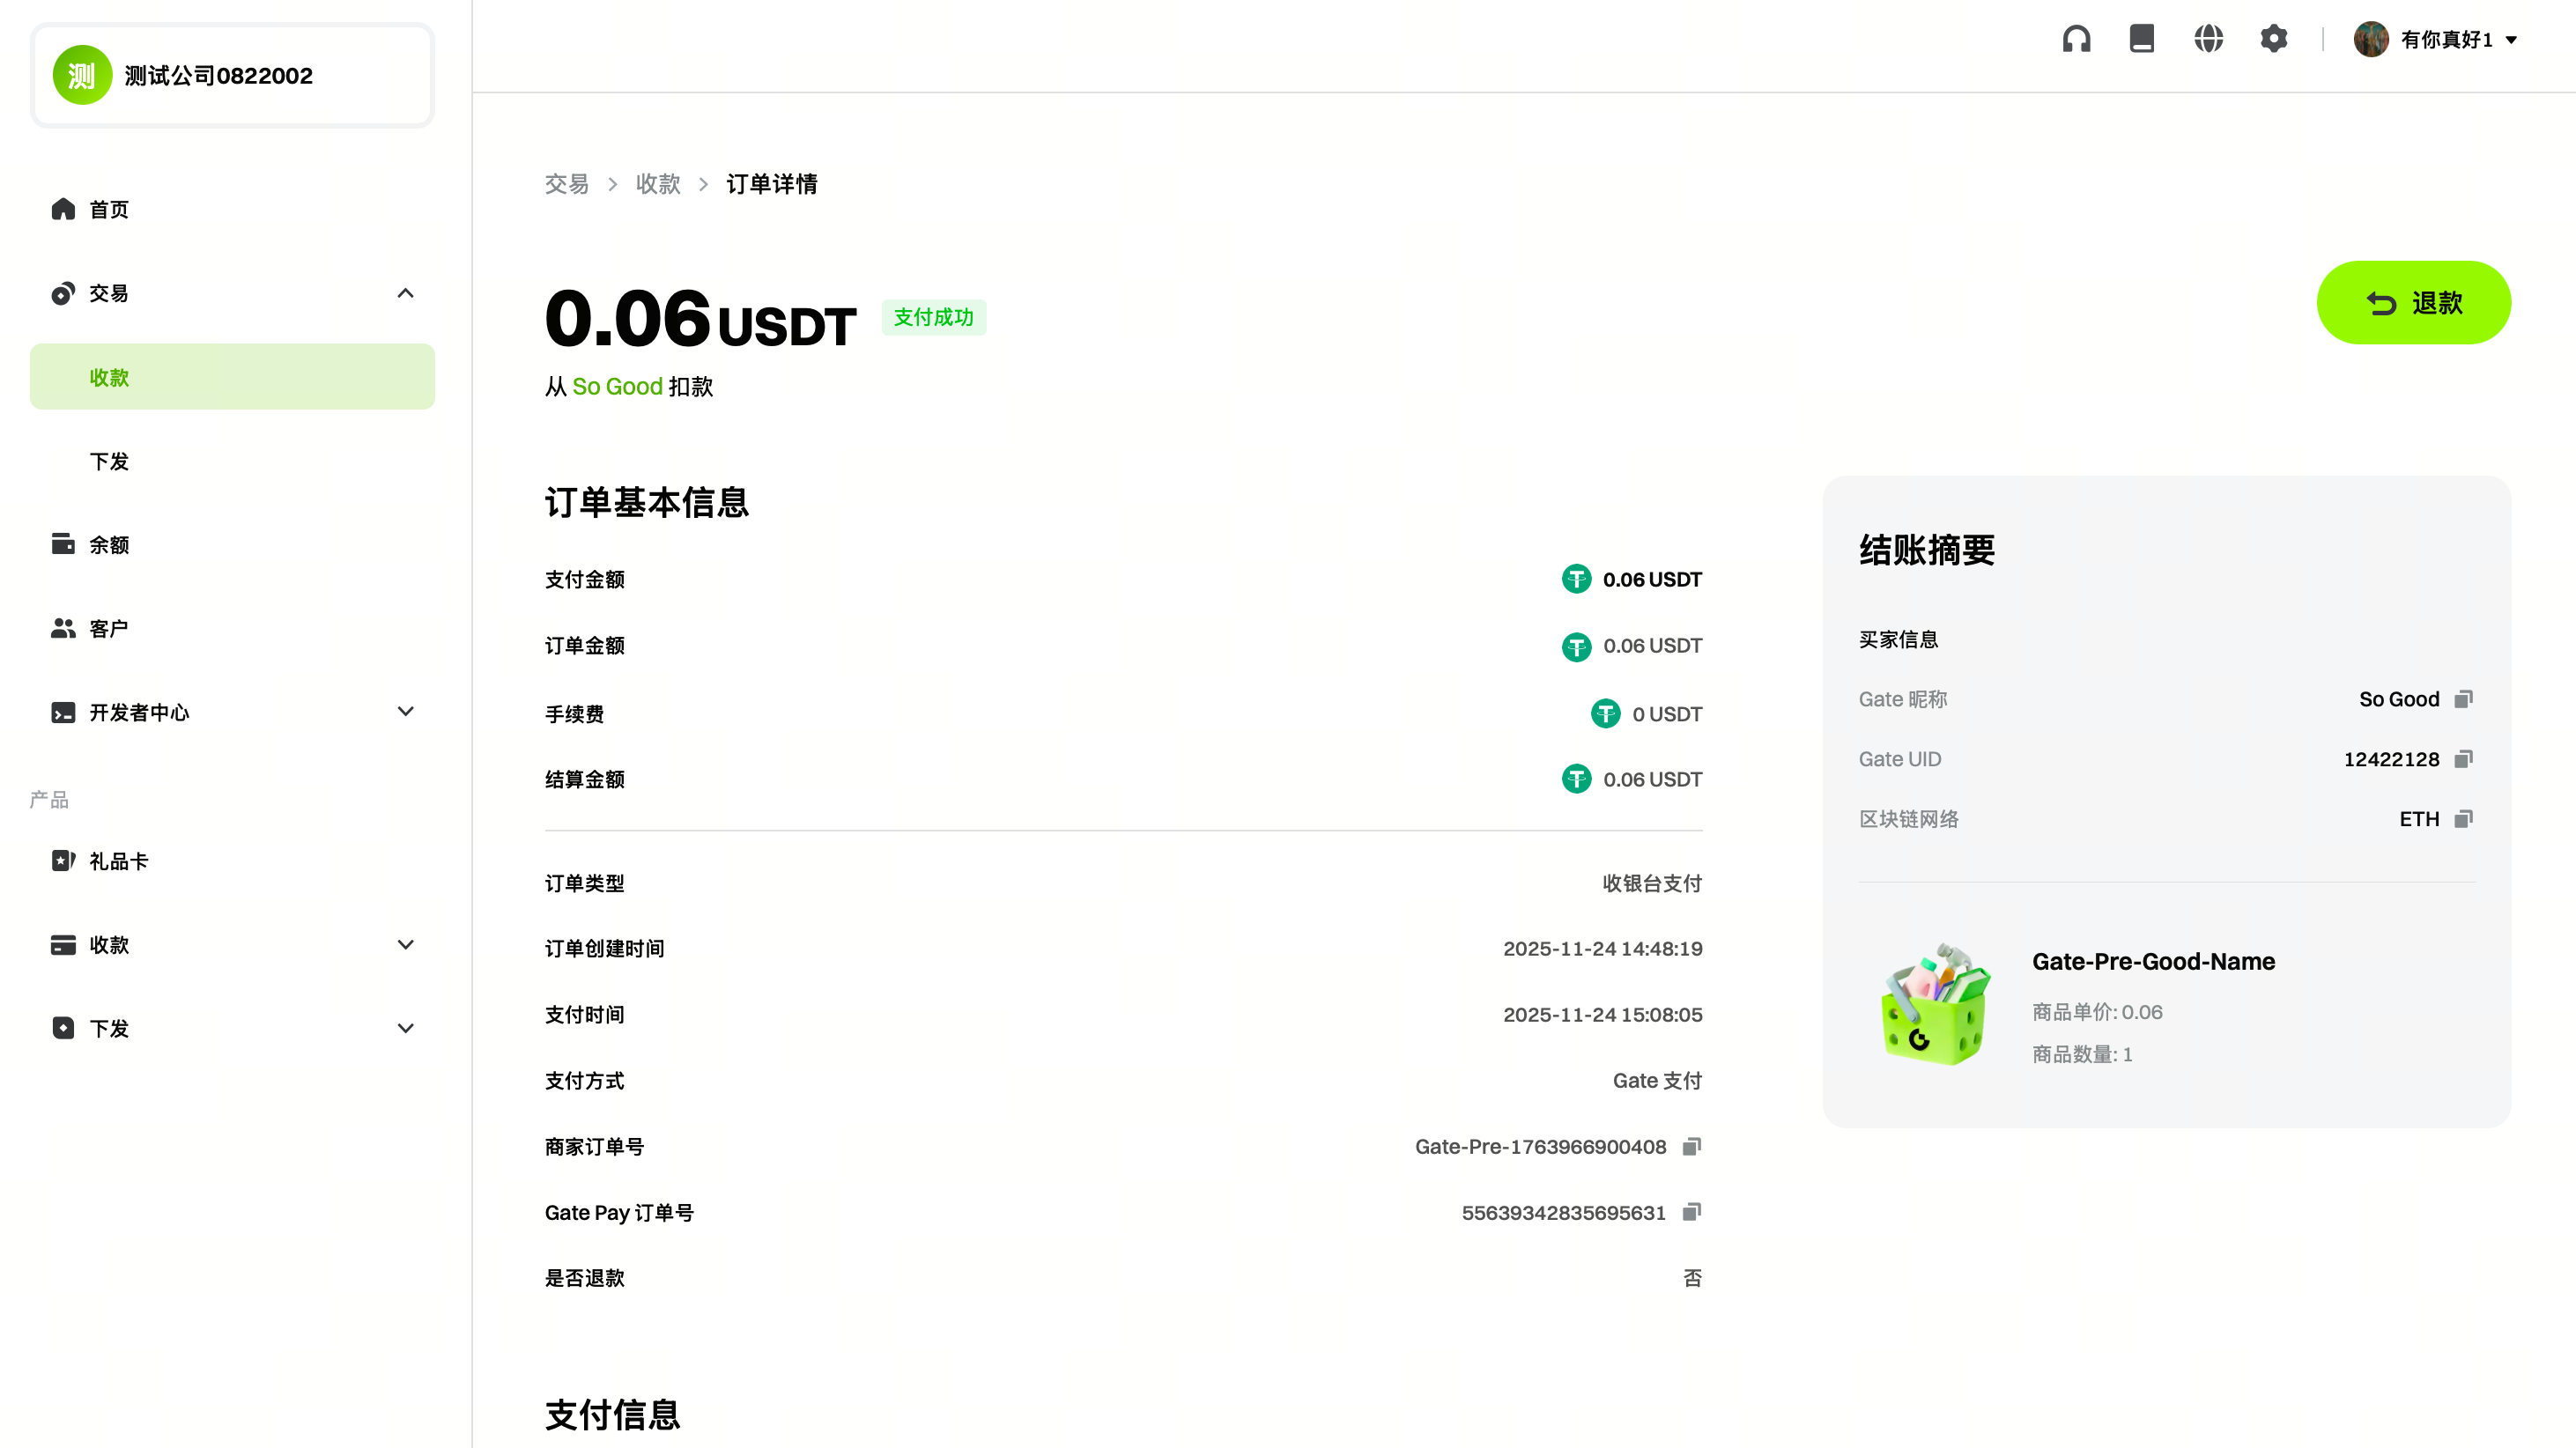Open the documentation book icon
The width and height of the screenshot is (2576, 1448).
[2142, 39]
